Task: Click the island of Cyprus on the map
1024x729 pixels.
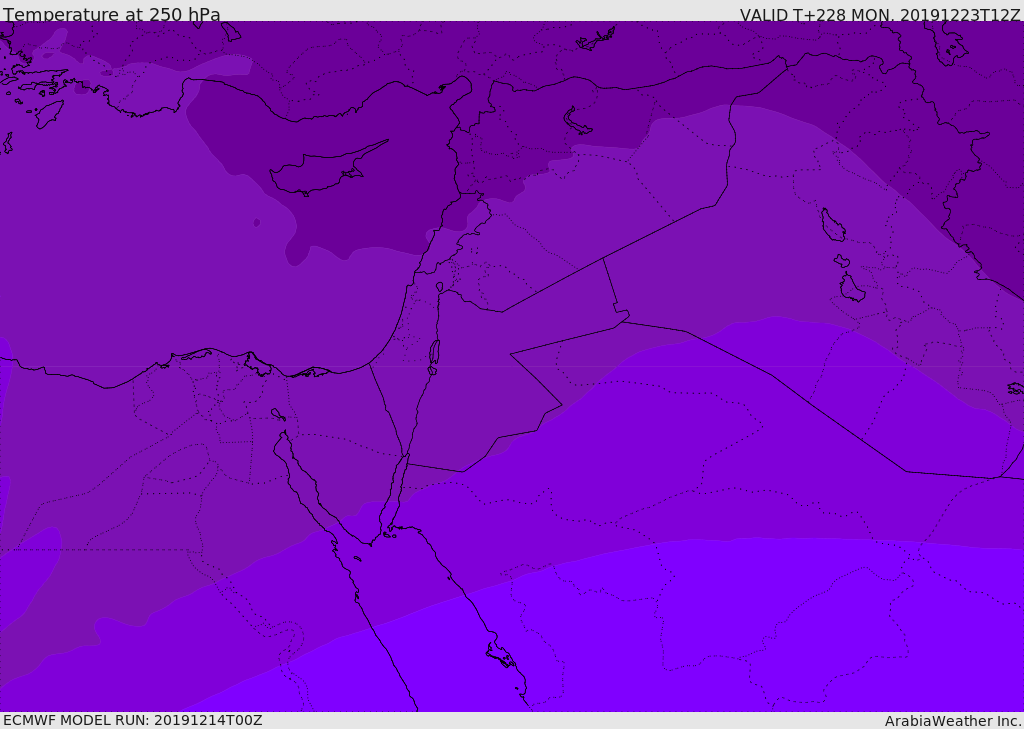Action: click(327, 169)
